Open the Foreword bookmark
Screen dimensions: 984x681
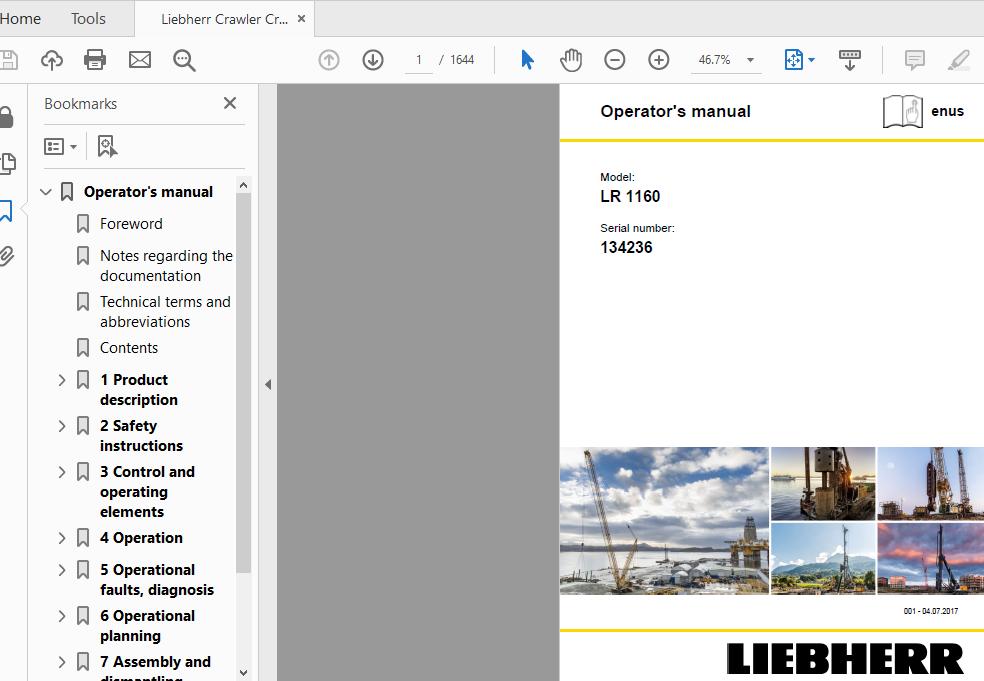(x=131, y=223)
